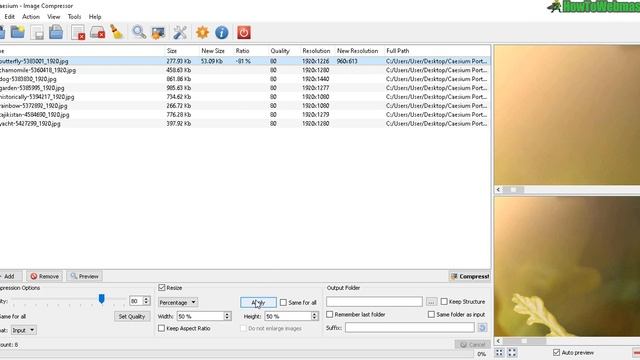This screenshot has height=360, width=640.
Task: Click the Ratio column header
Action: point(242,51)
